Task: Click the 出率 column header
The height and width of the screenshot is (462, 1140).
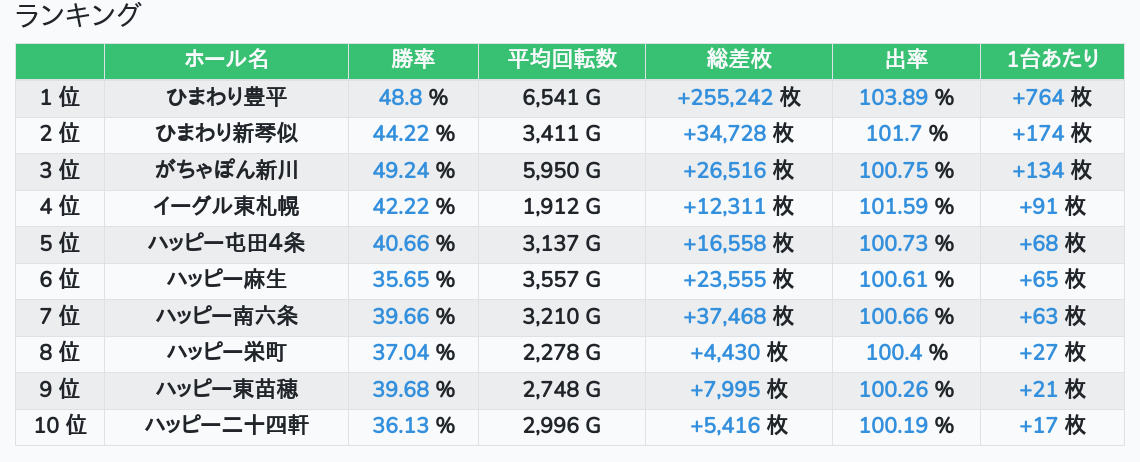Action: (x=906, y=60)
